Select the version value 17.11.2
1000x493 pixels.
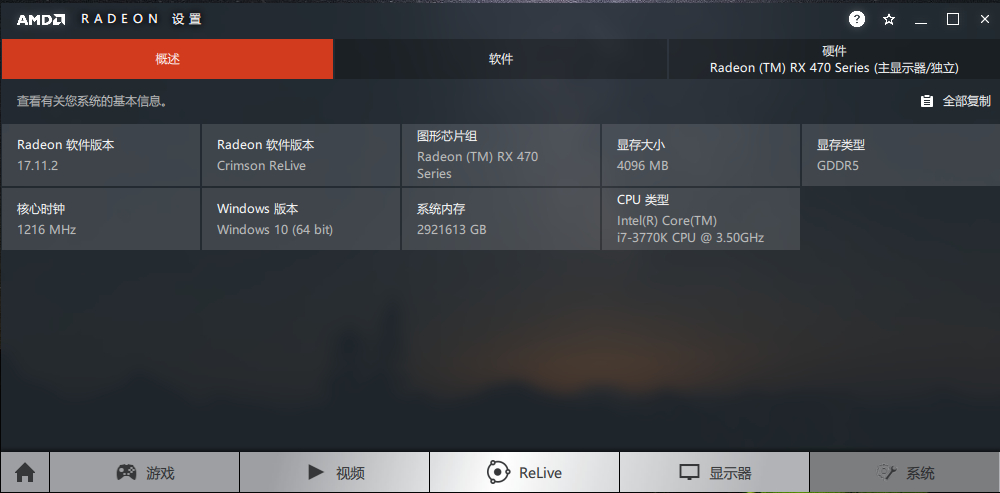click(x=38, y=166)
